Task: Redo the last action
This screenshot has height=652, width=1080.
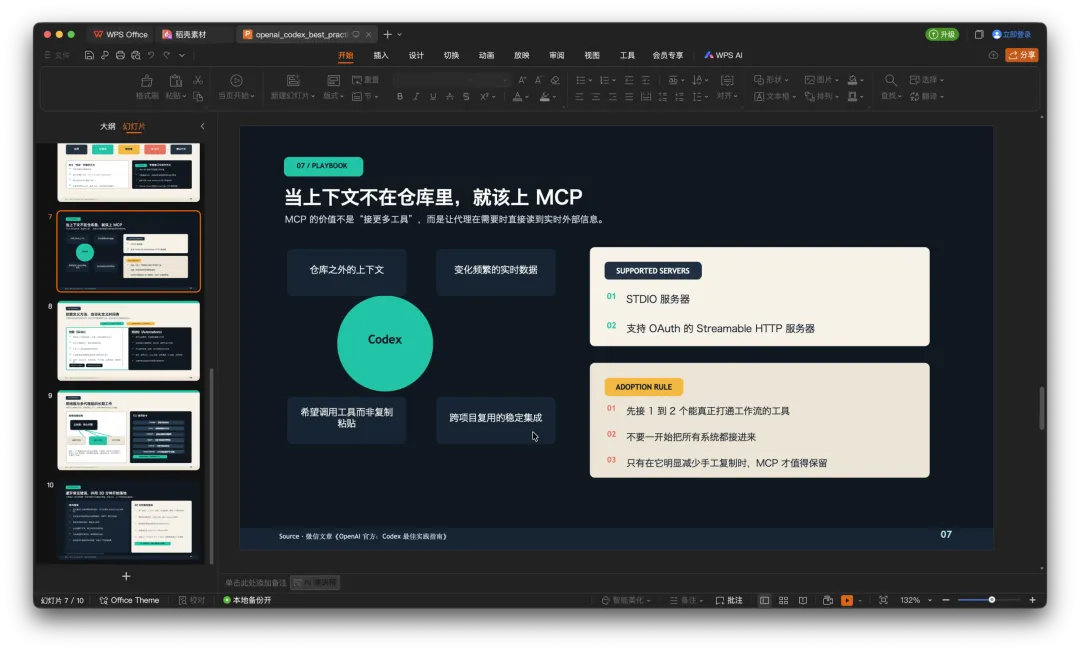Action: pyautogui.click(x=167, y=55)
